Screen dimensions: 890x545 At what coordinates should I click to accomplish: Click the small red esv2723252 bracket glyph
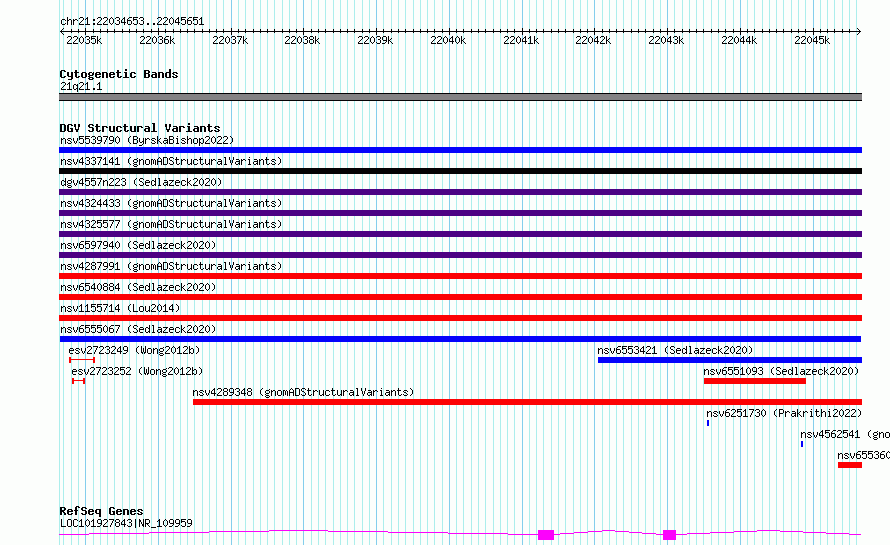click(x=78, y=381)
